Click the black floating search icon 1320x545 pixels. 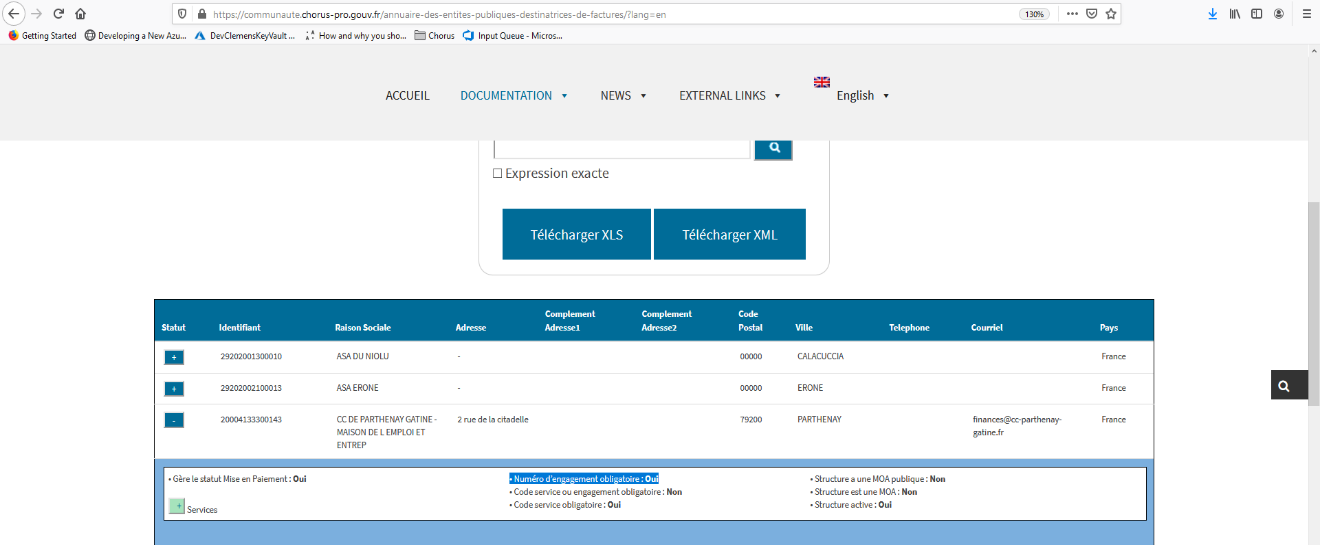(1284, 386)
